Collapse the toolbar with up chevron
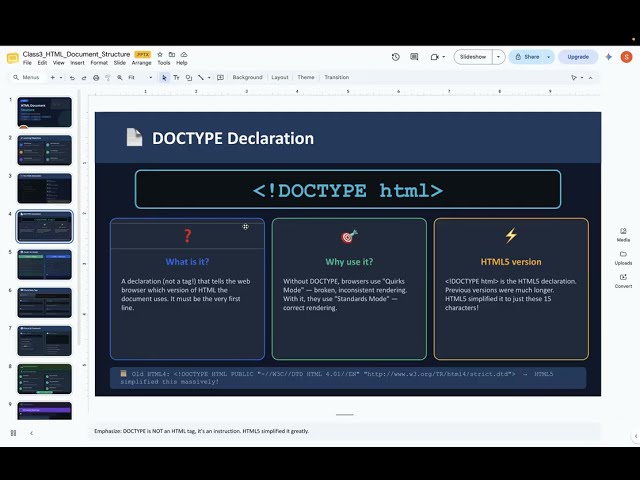The image size is (640, 480). click(x=591, y=78)
